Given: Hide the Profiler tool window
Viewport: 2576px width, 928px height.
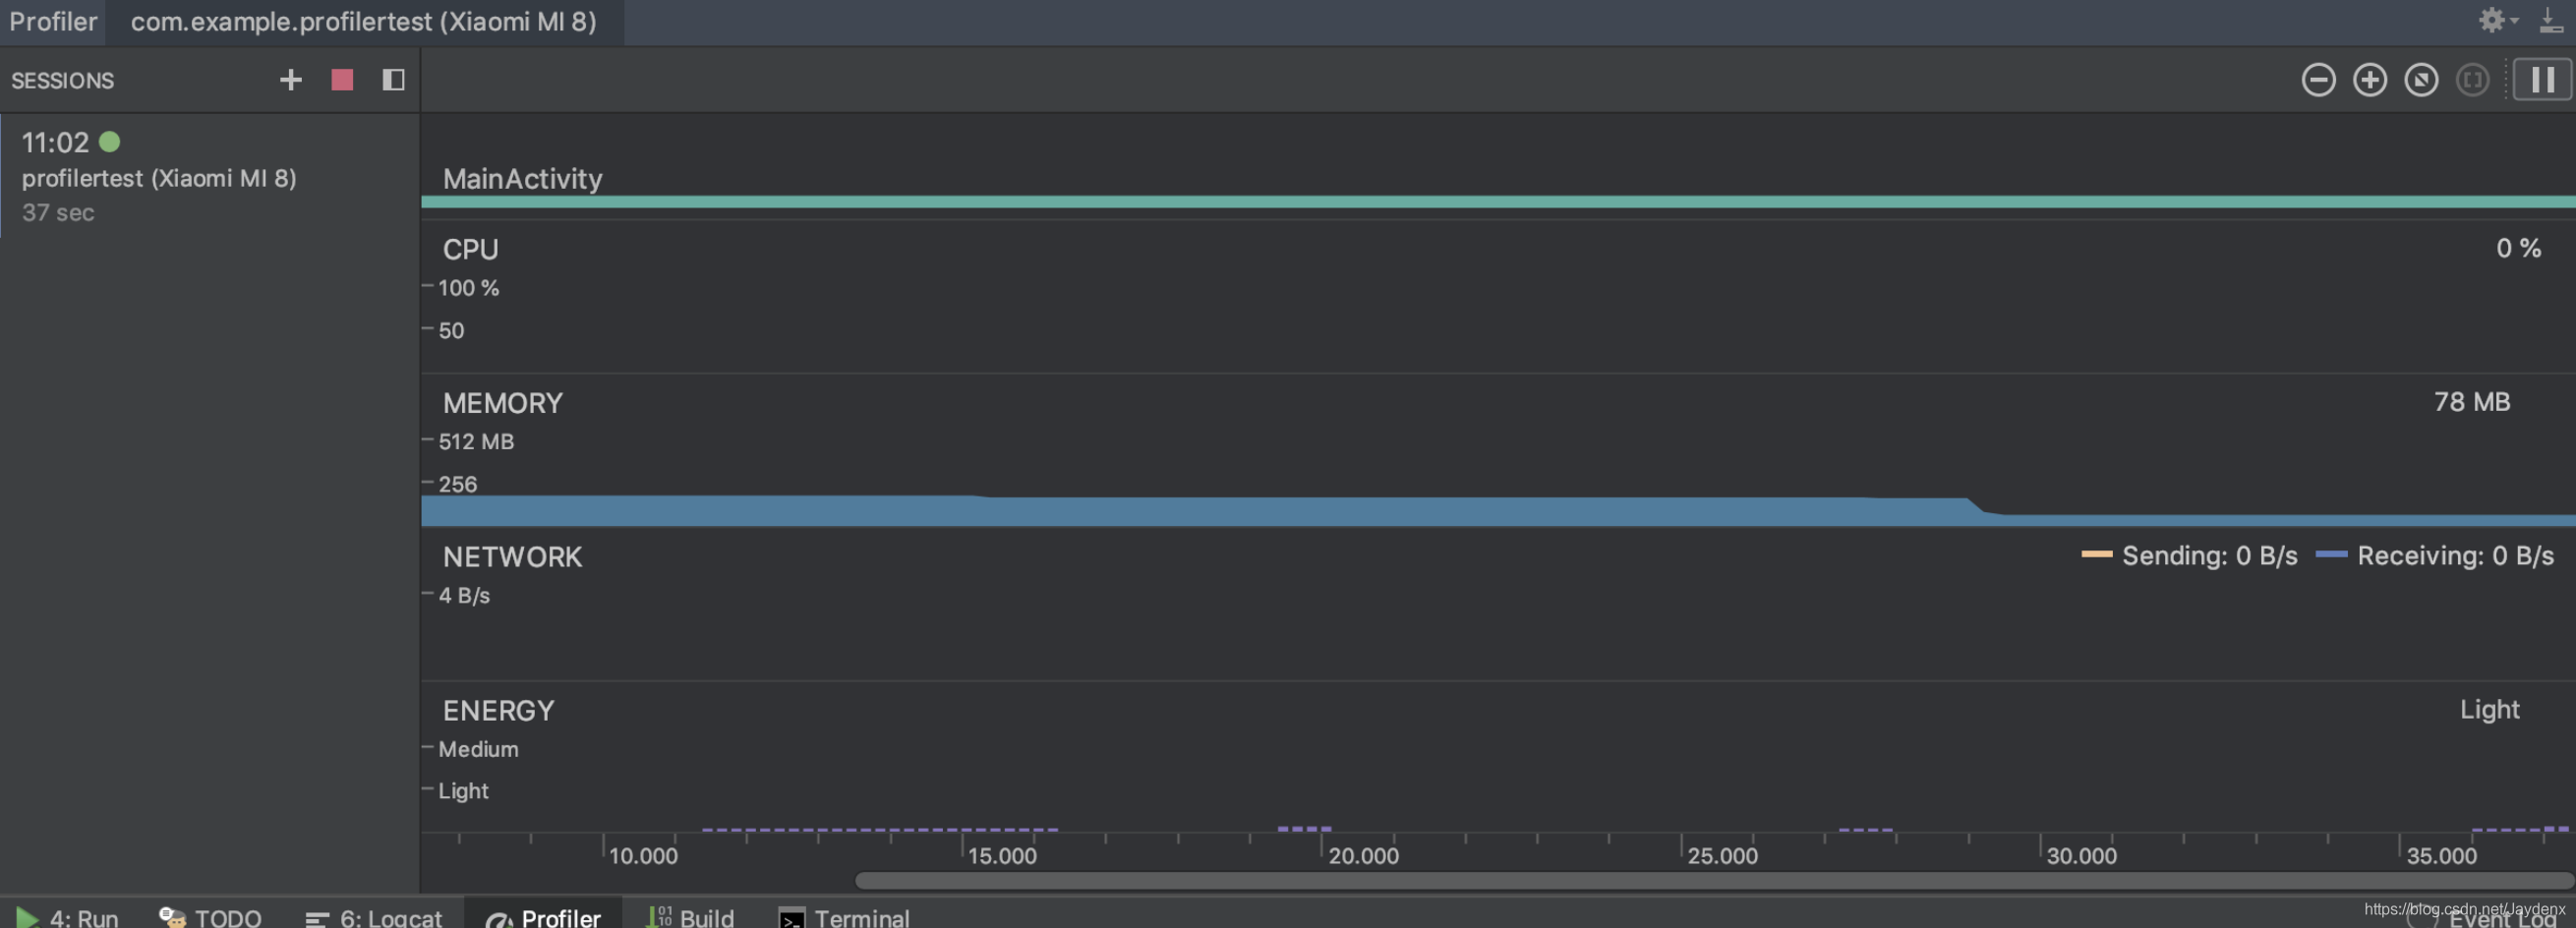Looking at the screenshot, I should (x=2551, y=21).
